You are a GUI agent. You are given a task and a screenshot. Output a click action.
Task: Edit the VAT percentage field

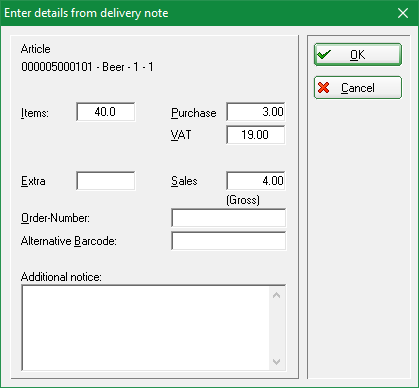coord(256,135)
